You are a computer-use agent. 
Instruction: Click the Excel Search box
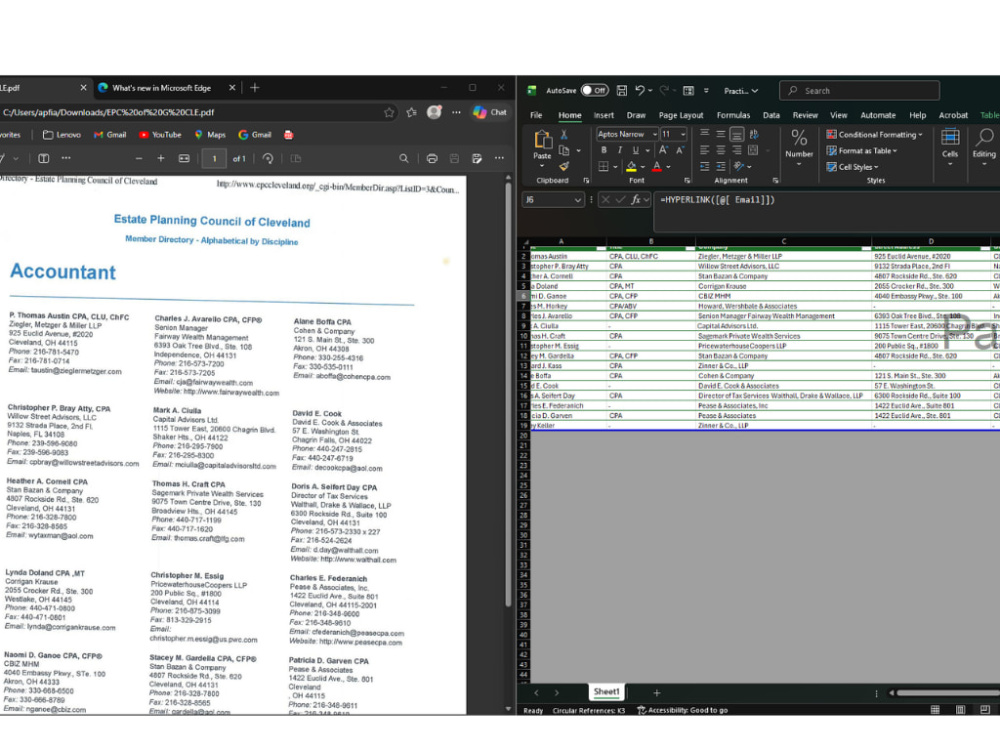pyautogui.click(x=859, y=91)
